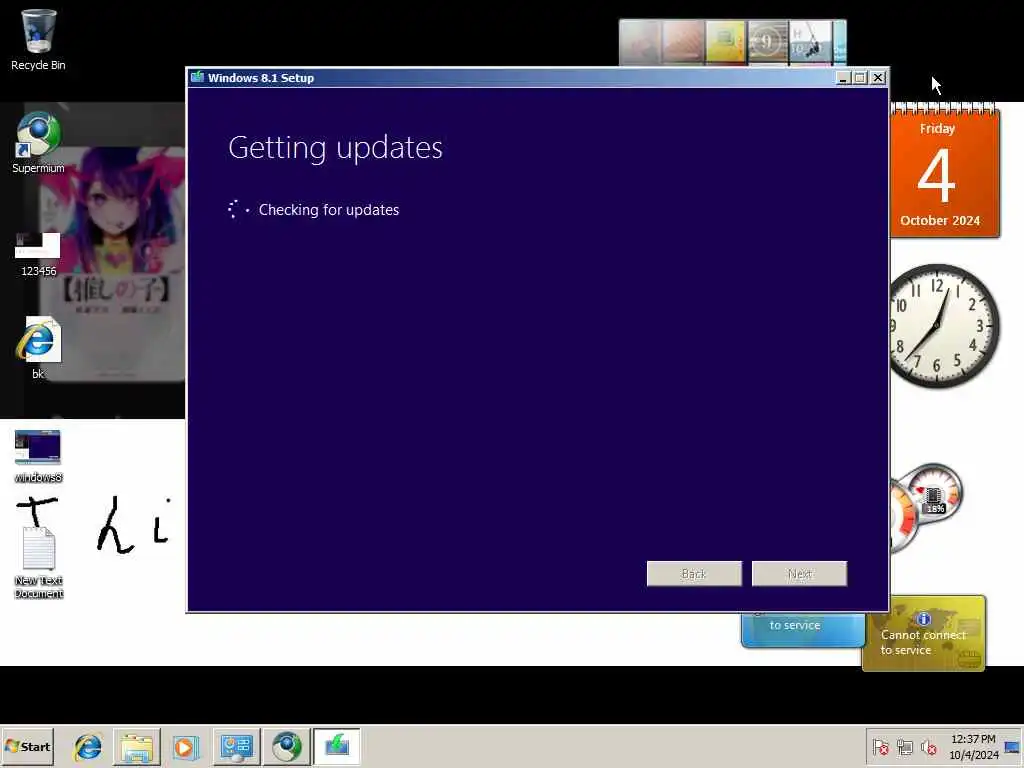Click the first gray thumbnail in the strip
1024x768 pixels.
pyautogui.click(x=640, y=42)
